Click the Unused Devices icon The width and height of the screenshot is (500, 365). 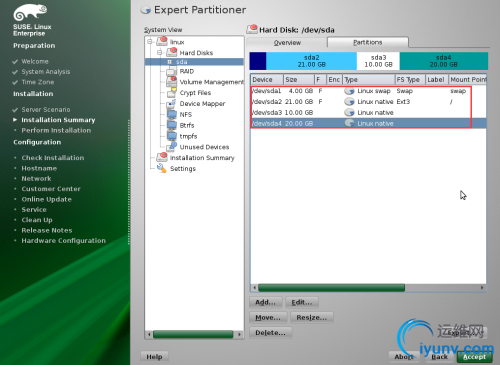172,146
